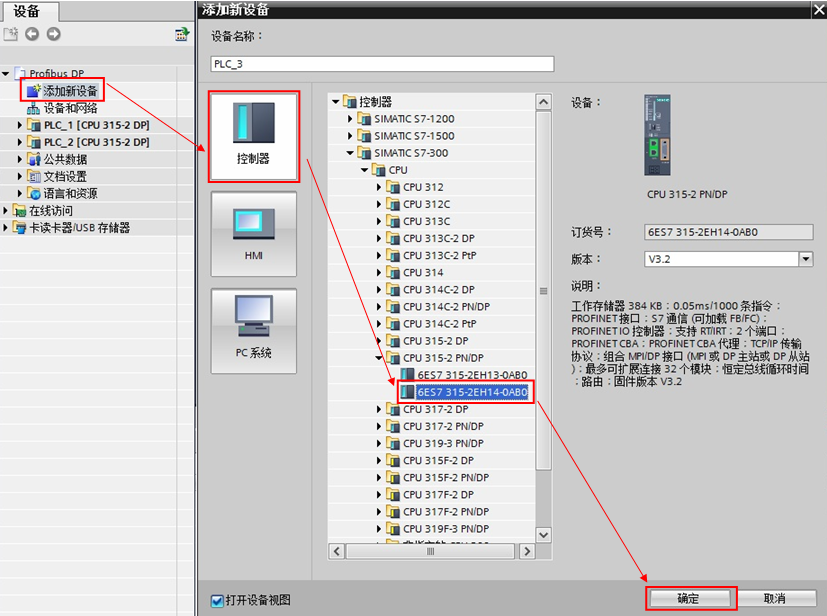827x616 pixels.
Task: Click the PLC_1 CPU icon in tree
Action: (34, 125)
